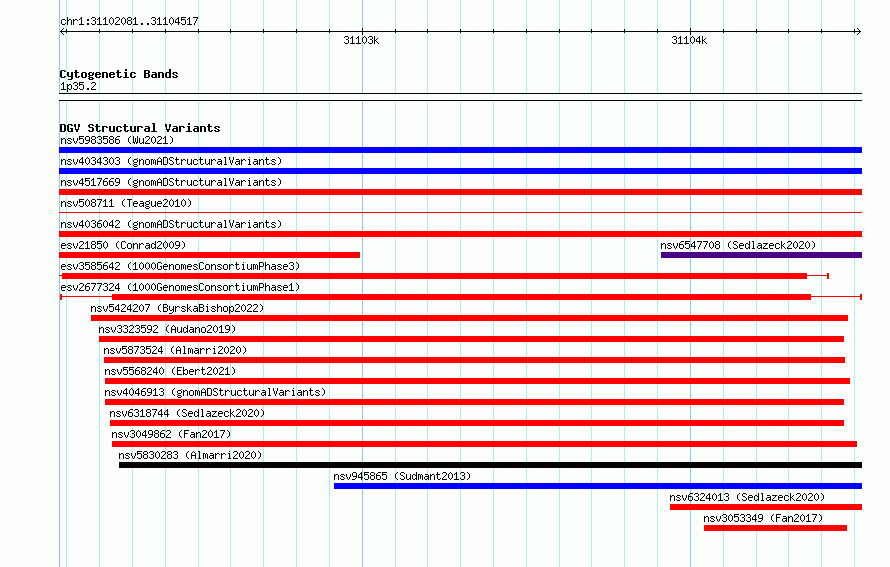Click nsv4046913 (gnomADStructuralVariants) label

[215, 392]
